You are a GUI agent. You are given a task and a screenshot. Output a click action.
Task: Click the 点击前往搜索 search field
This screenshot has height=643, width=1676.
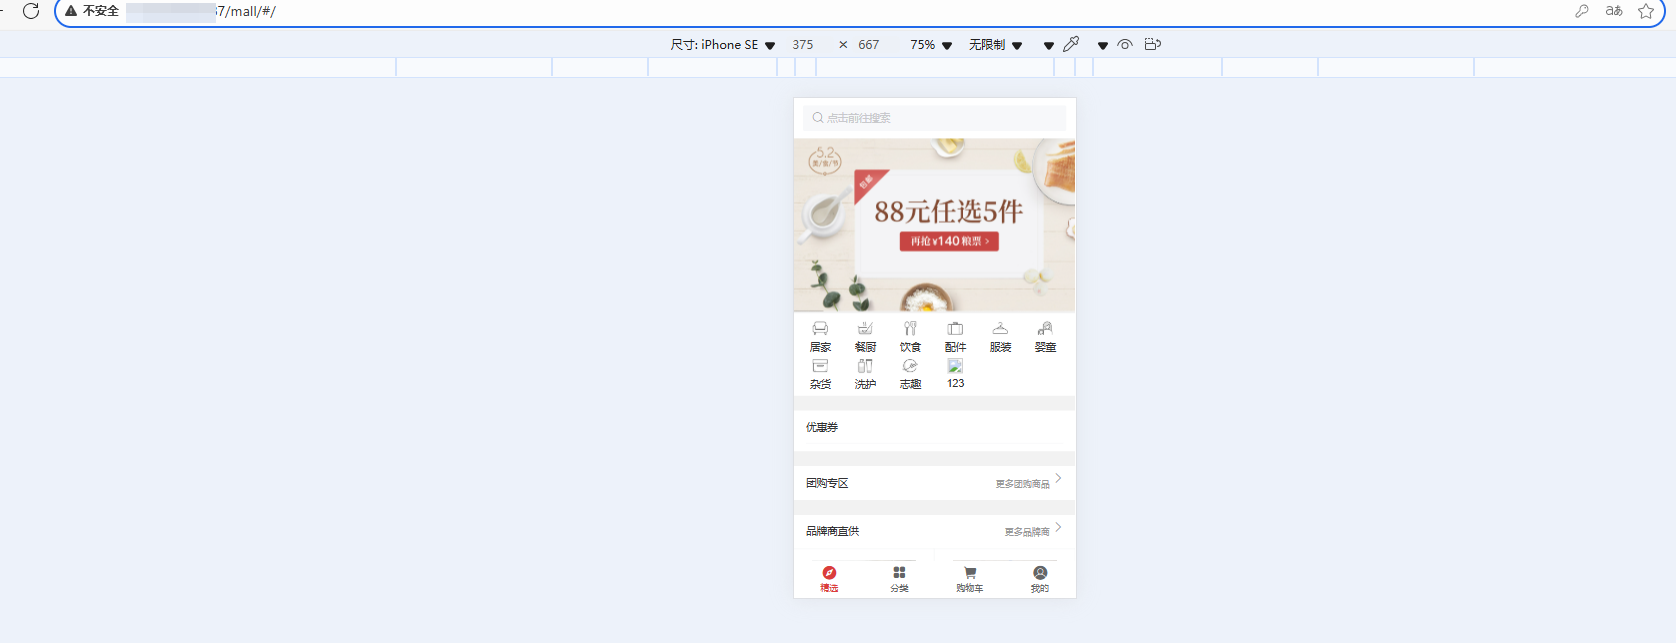point(934,118)
